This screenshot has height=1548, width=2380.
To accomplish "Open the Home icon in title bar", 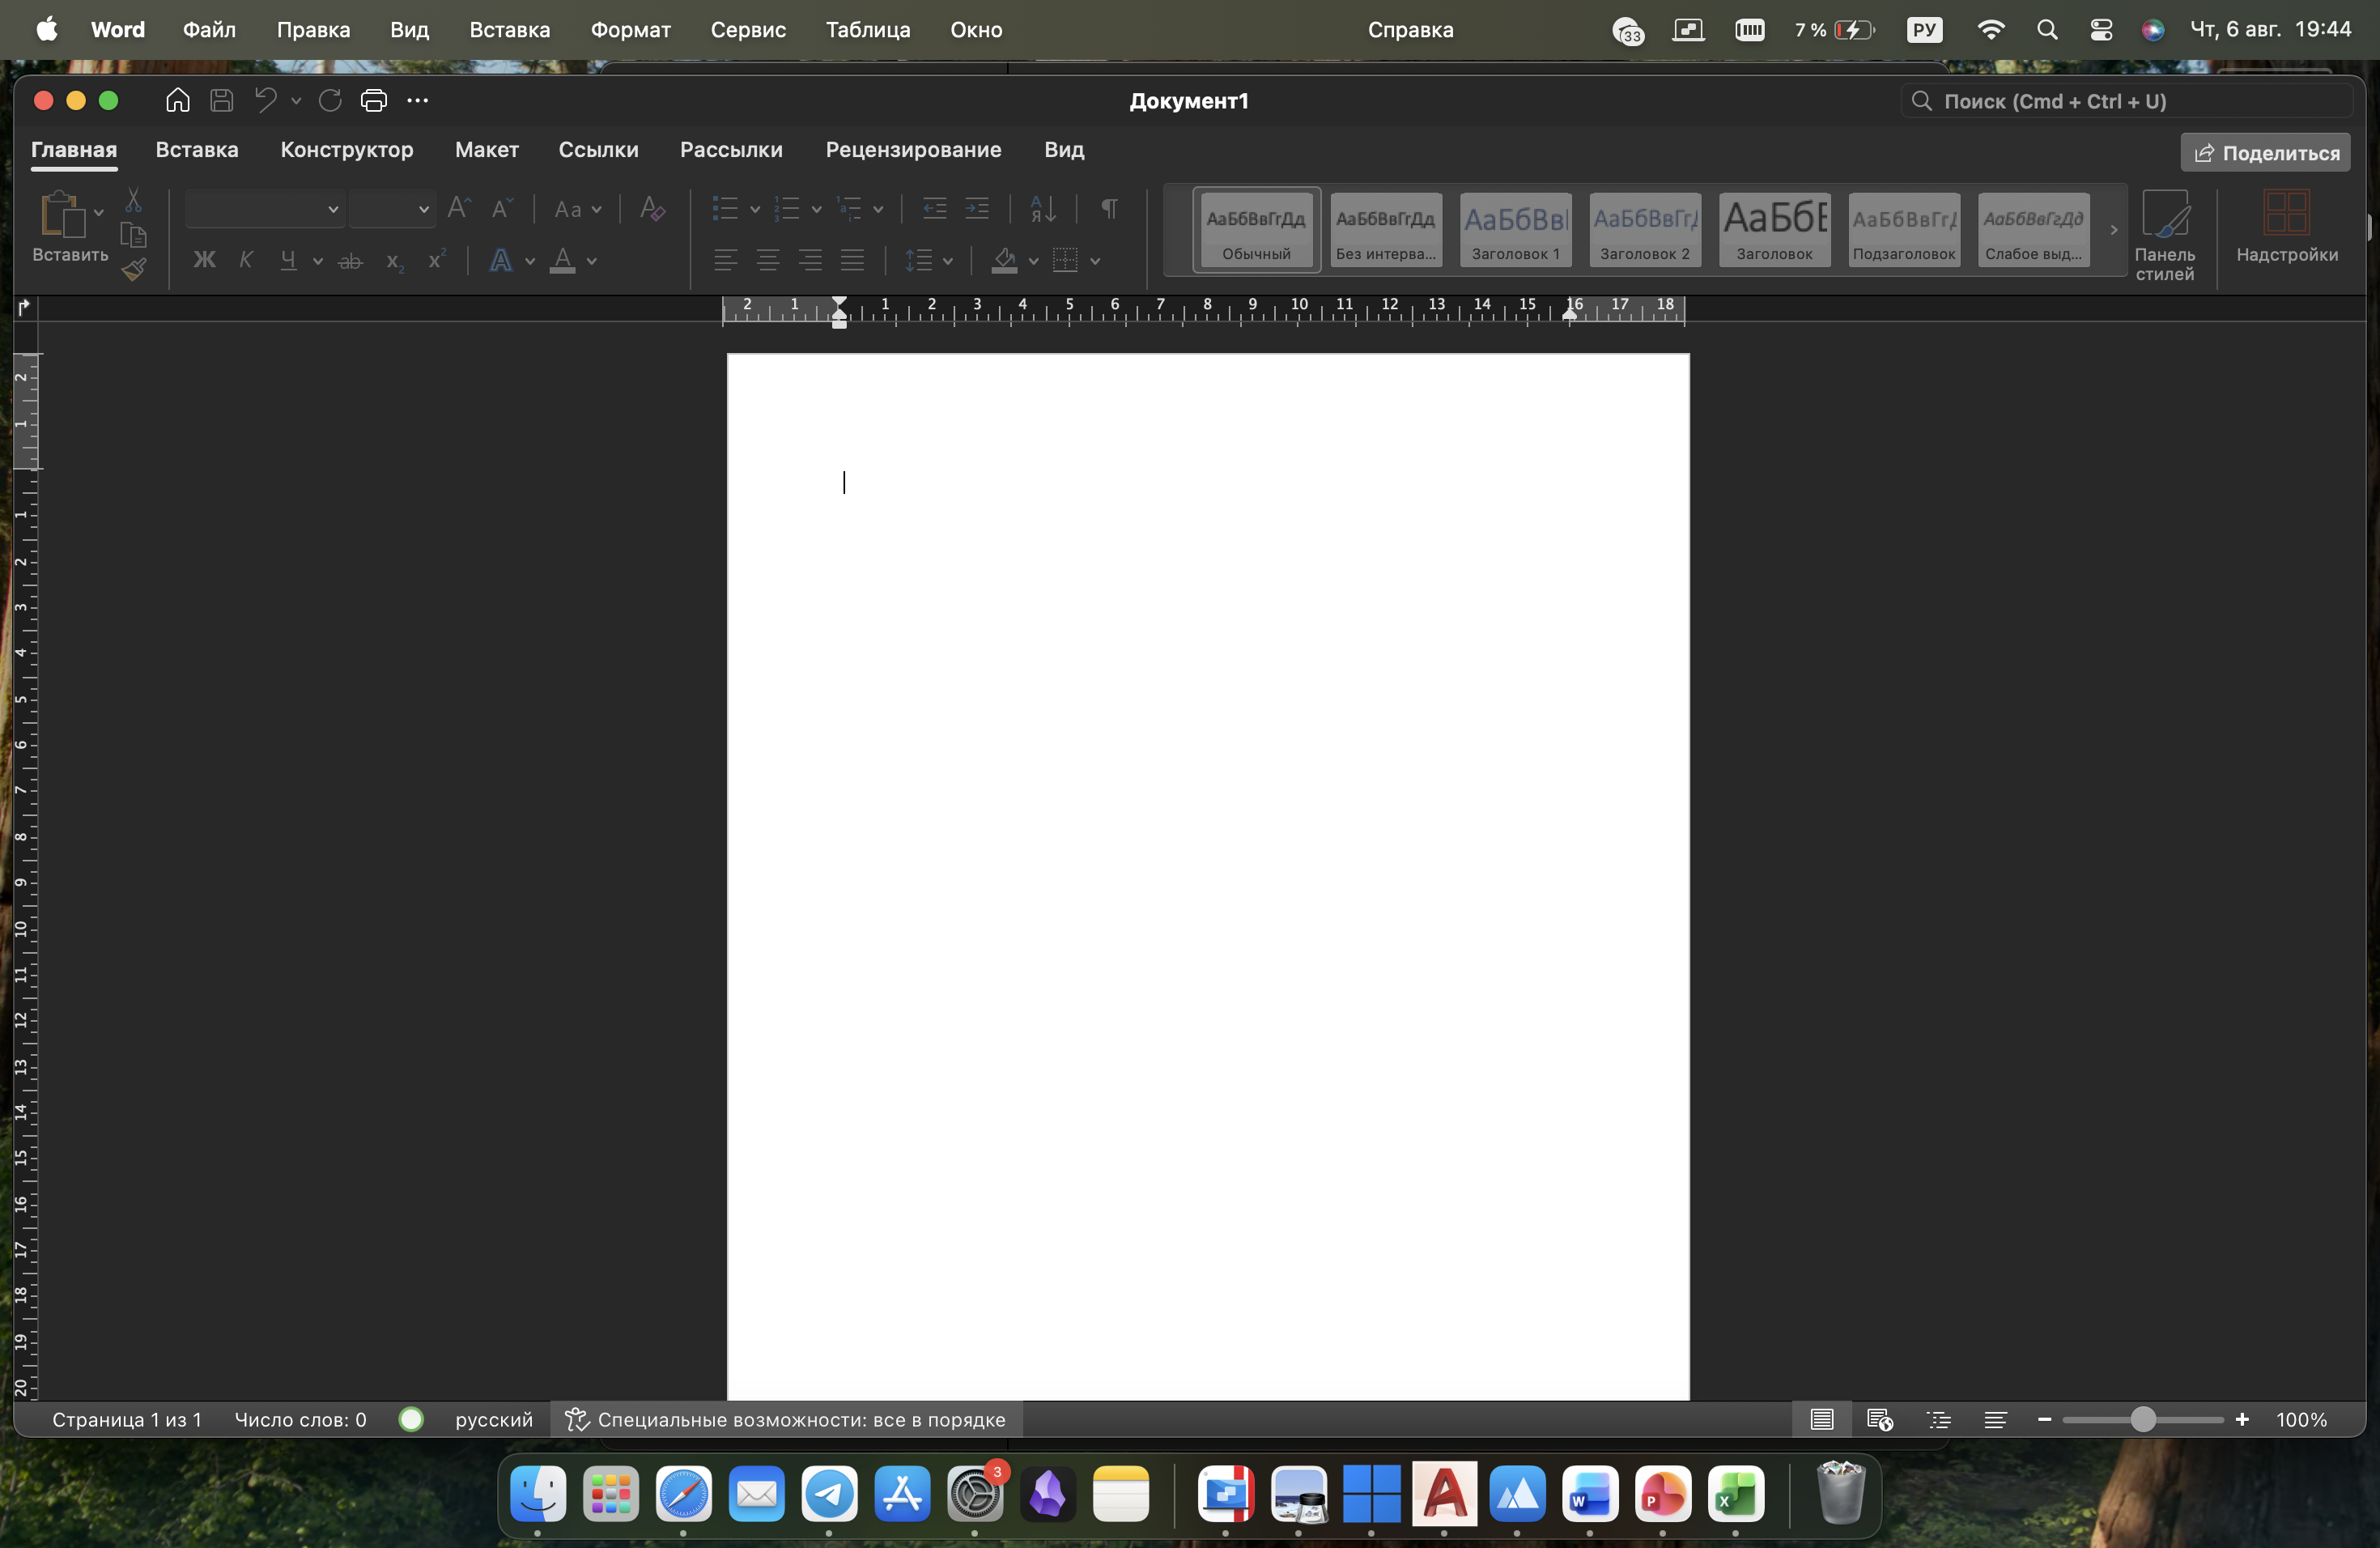I will click(177, 100).
